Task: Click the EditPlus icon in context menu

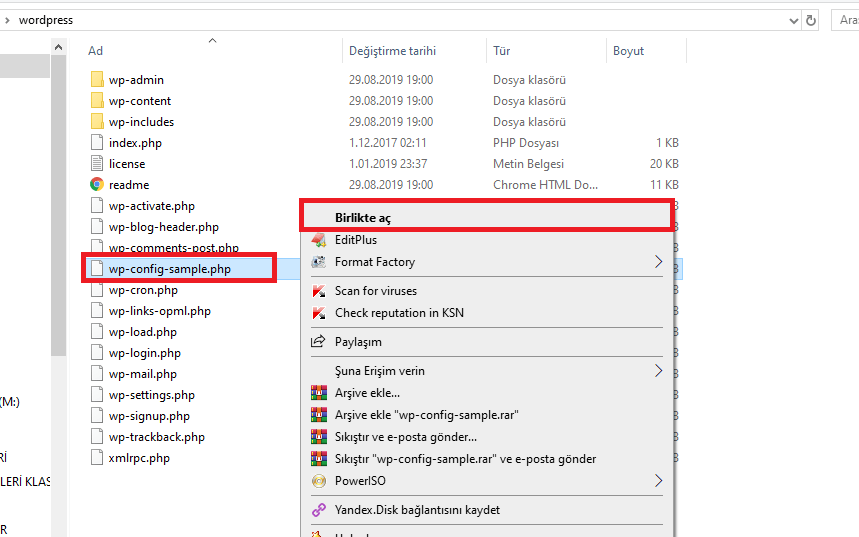Action: [x=319, y=240]
